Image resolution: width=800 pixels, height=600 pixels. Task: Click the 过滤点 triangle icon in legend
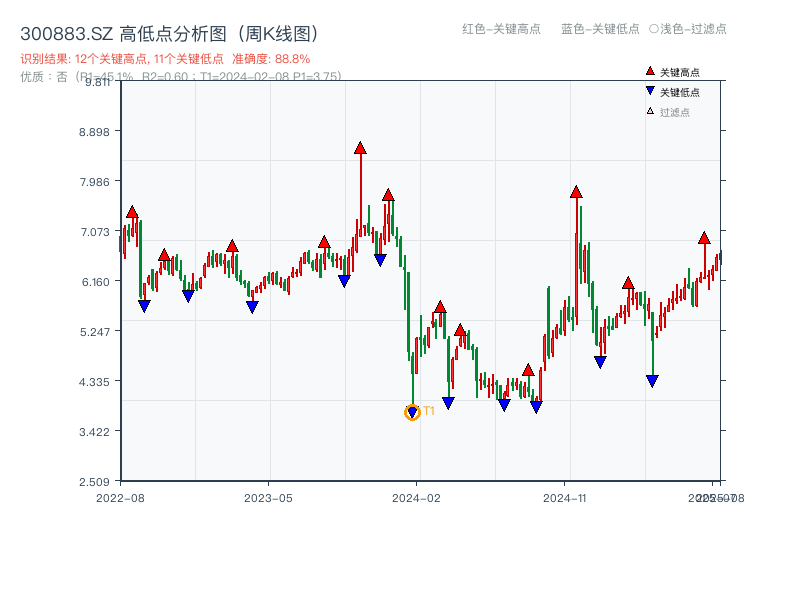point(650,111)
